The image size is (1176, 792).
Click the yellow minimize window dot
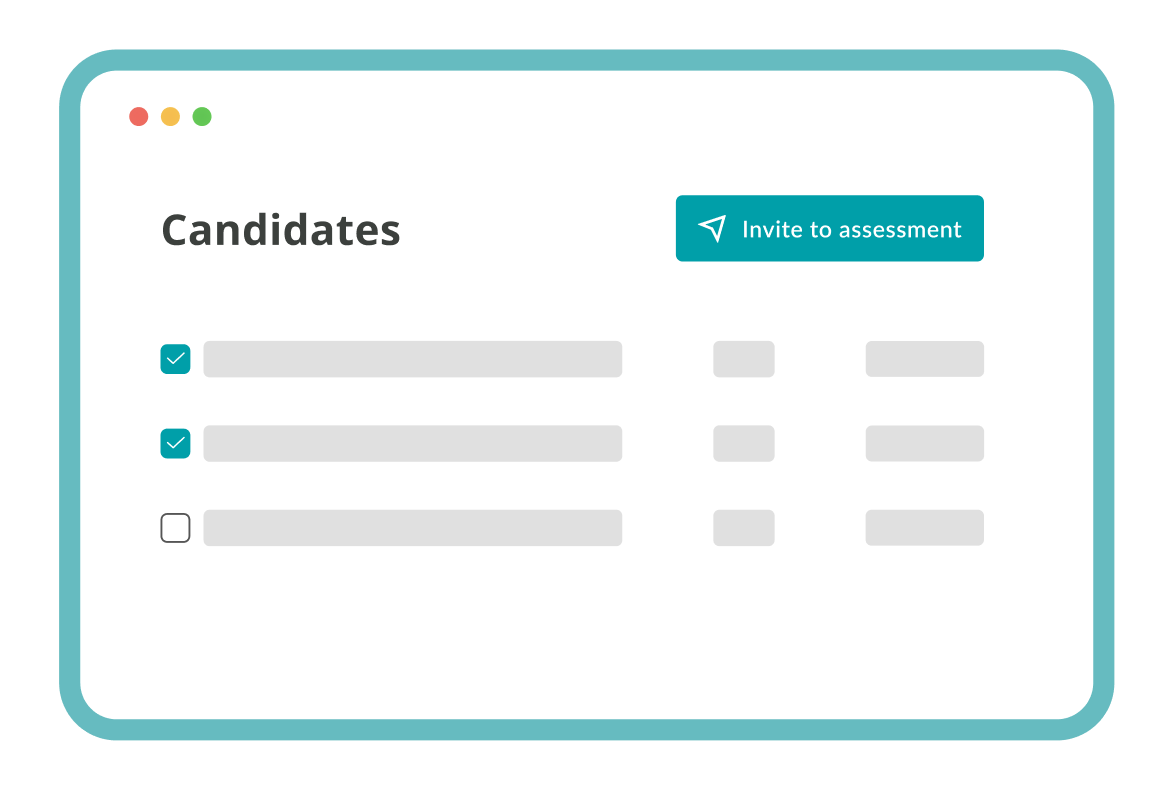170,116
